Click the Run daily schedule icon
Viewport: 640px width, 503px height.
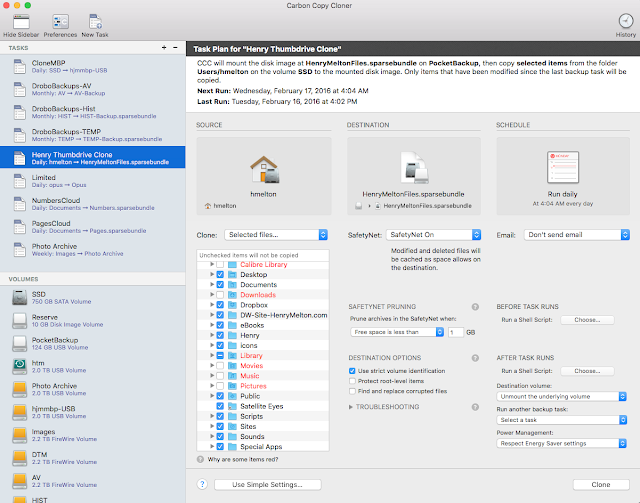tap(563, 167)
